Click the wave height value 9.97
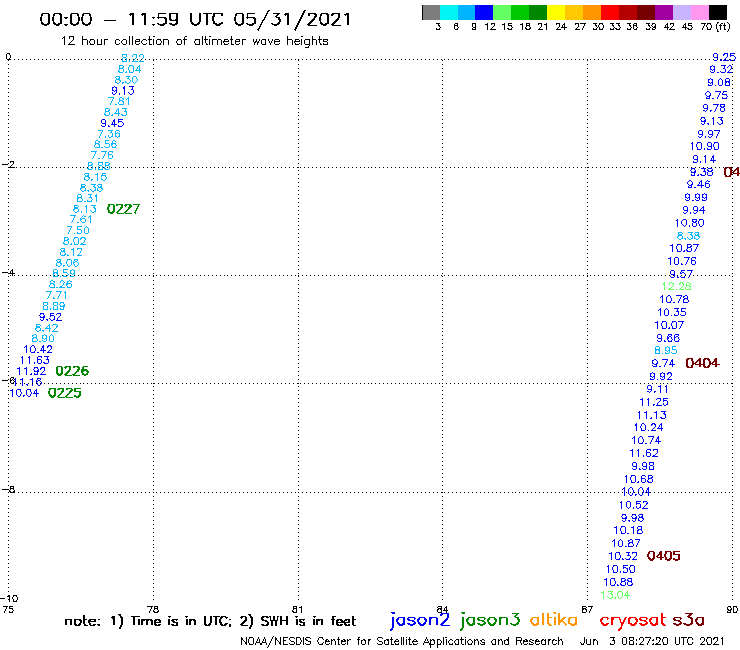This screenshot has width=740, height=650. point(708,134)
